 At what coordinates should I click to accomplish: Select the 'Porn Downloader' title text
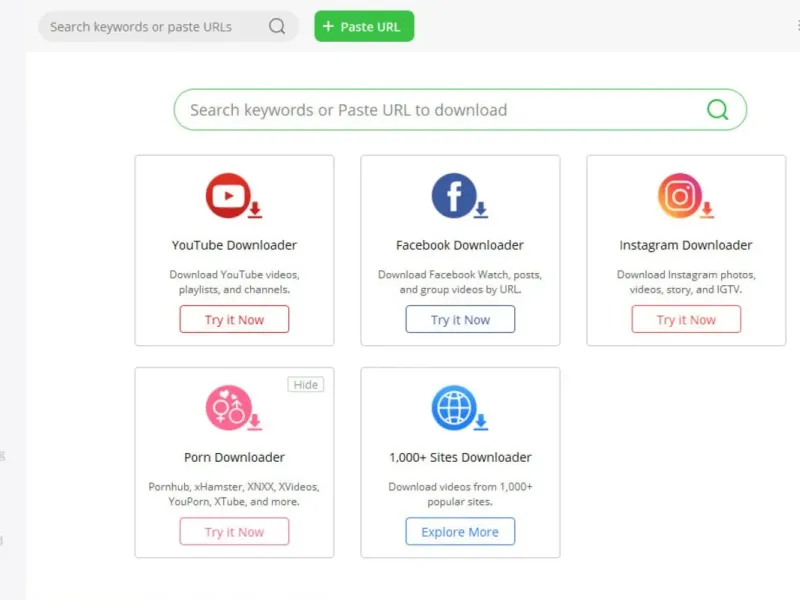coord(234,458)
